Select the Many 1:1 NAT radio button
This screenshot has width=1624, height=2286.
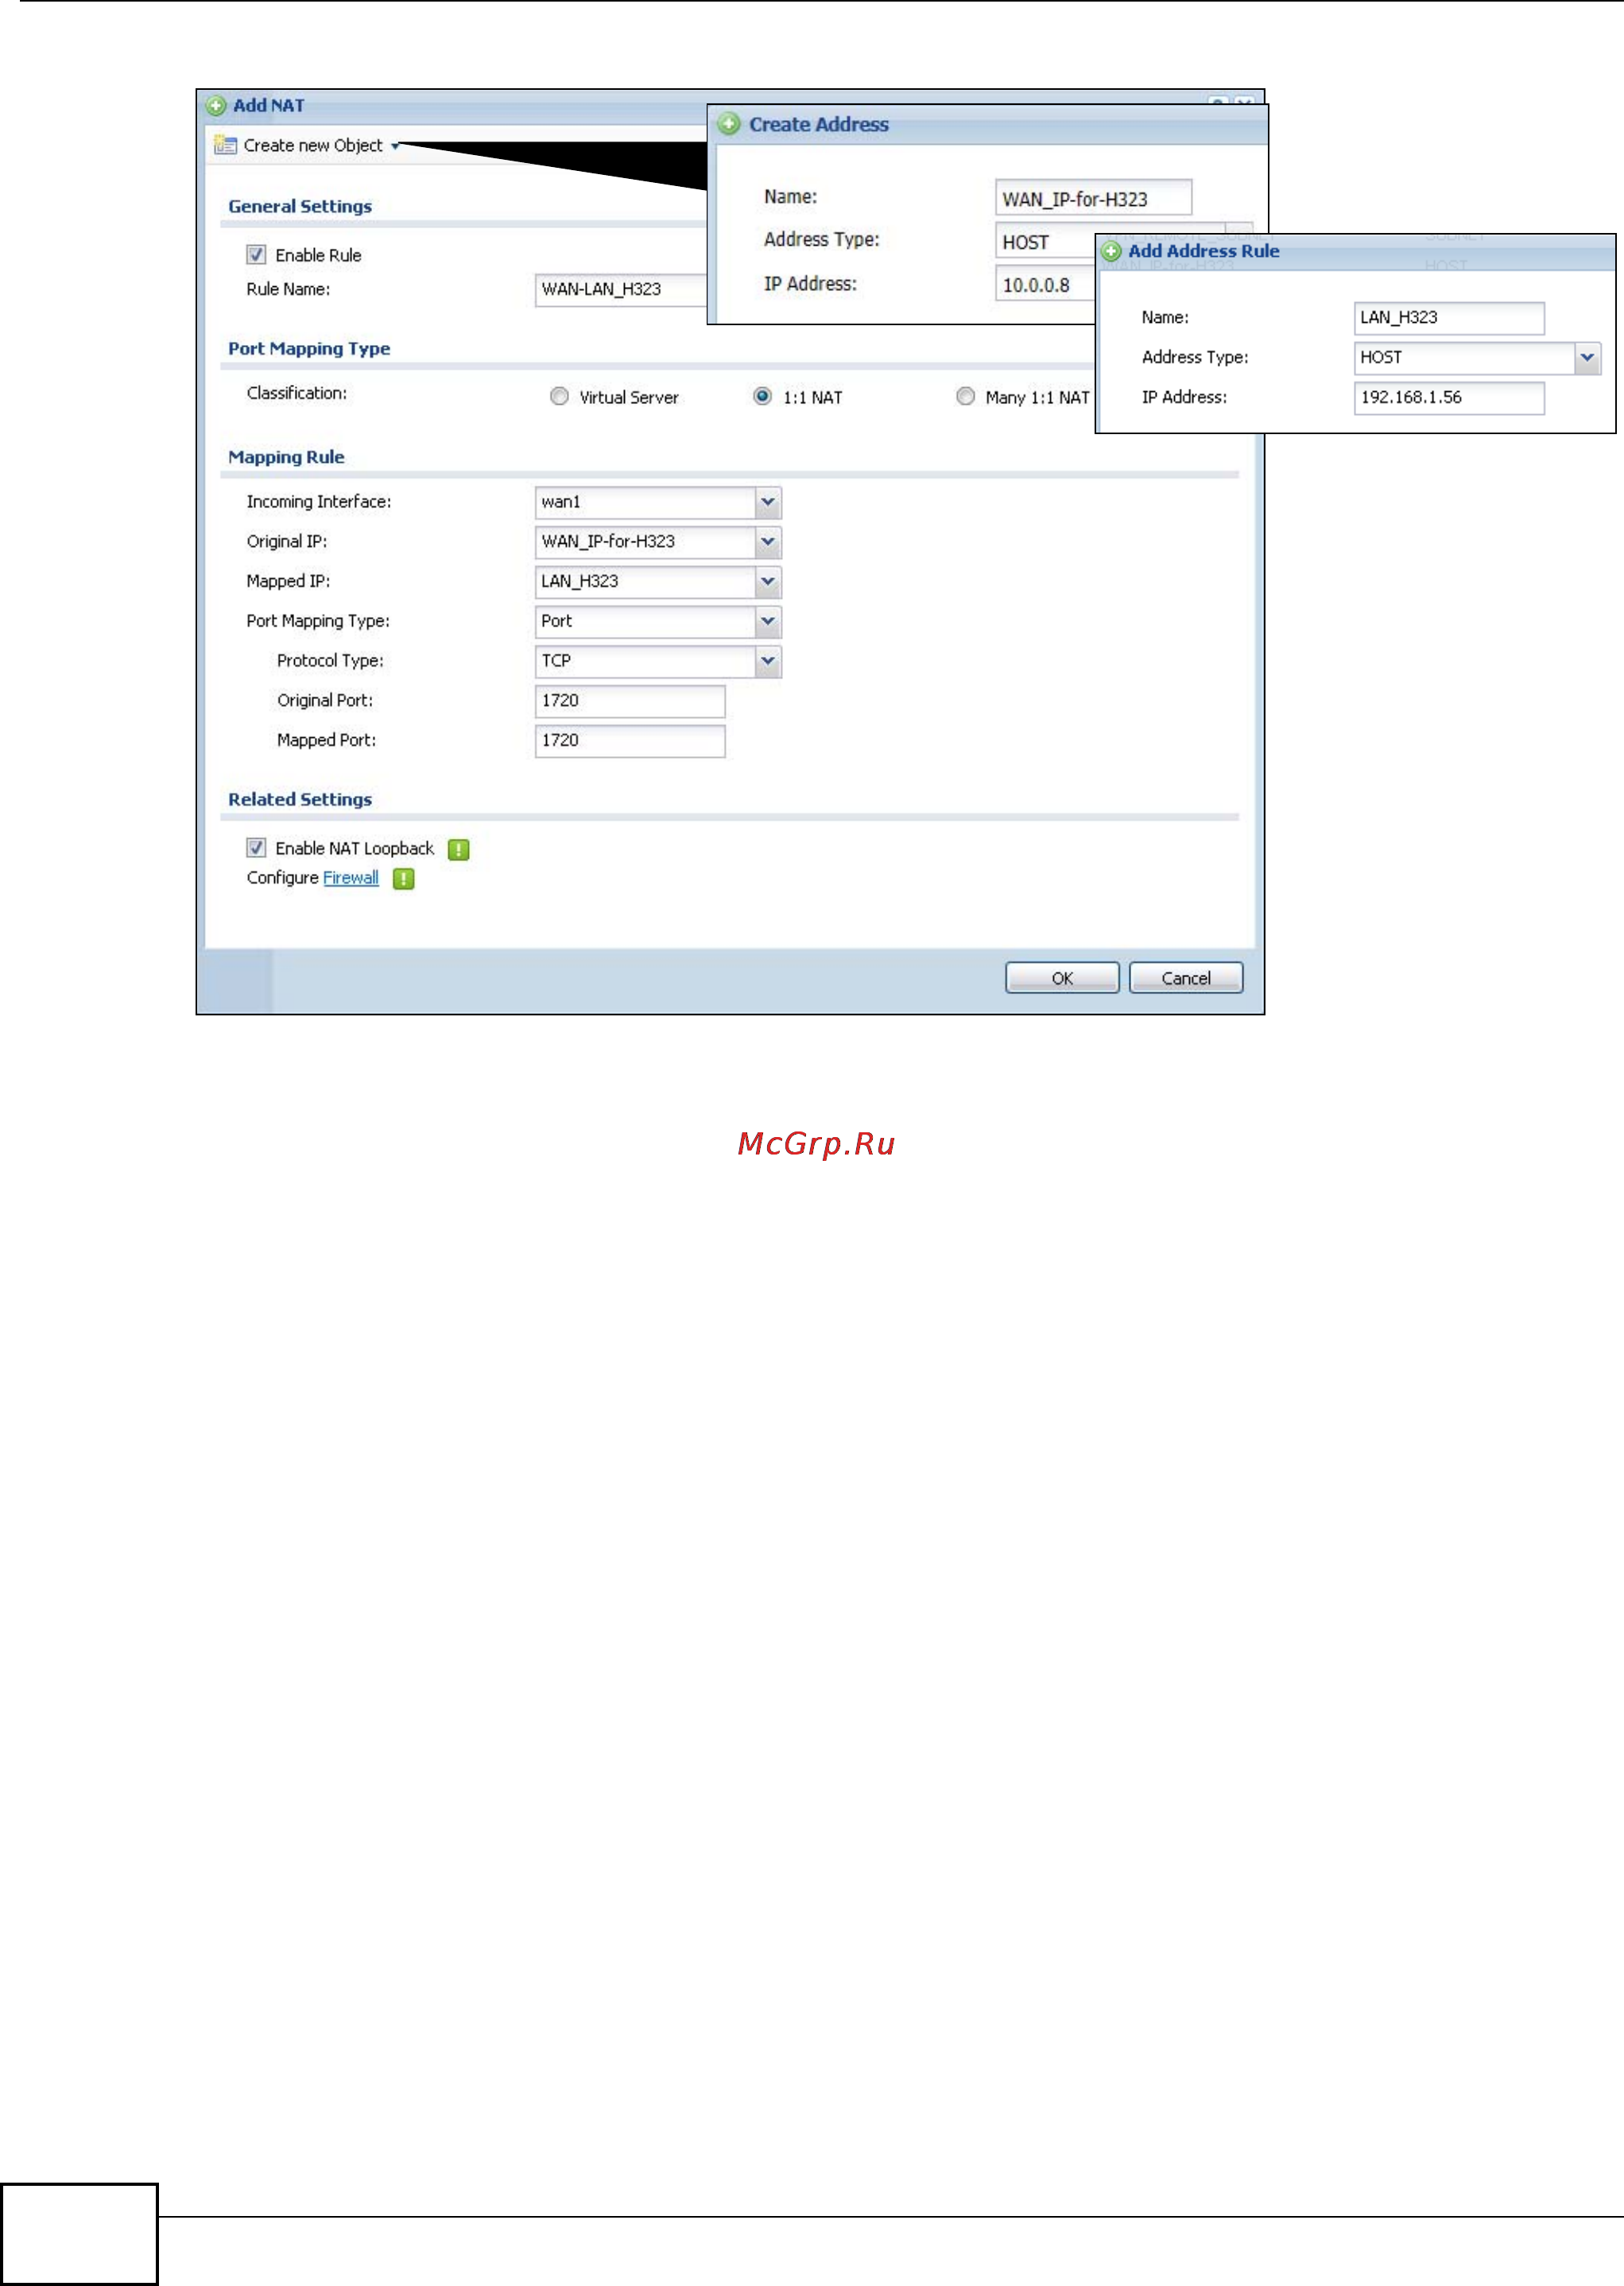pos(966,397)
